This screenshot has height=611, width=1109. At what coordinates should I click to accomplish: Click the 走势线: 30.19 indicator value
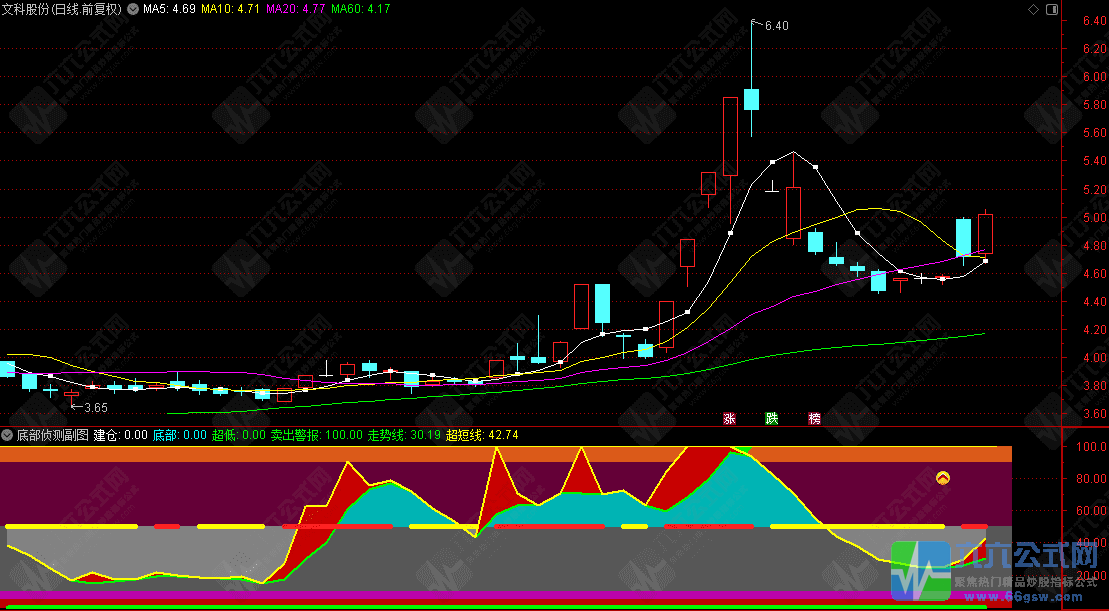click(x=404, y=435)
